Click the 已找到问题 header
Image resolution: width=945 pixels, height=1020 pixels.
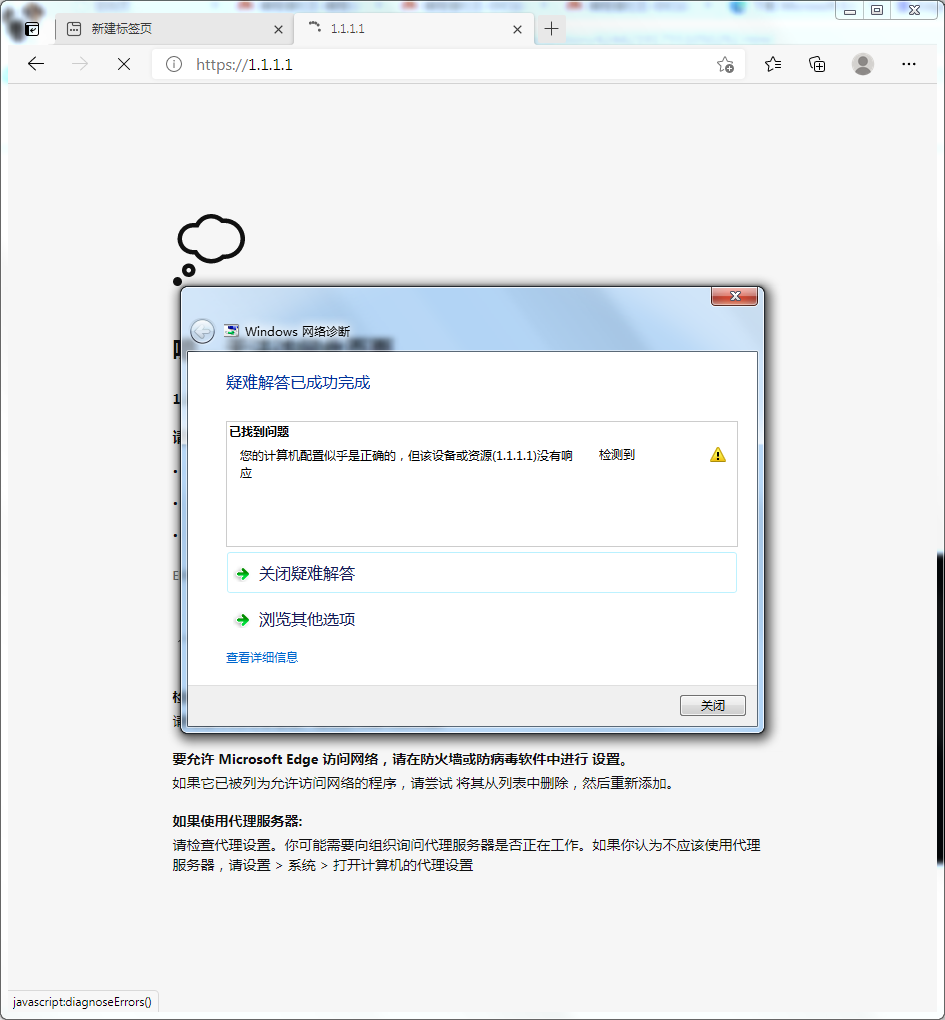coord(259,431)
